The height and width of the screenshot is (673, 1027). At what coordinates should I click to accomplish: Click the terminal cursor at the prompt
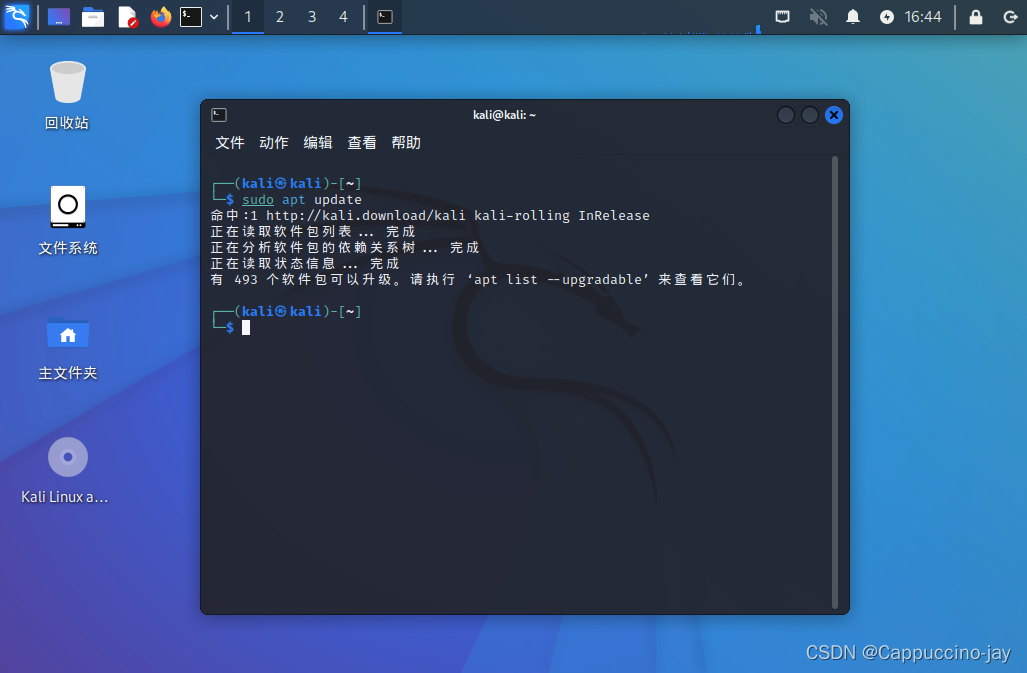(x=246, y=327)
